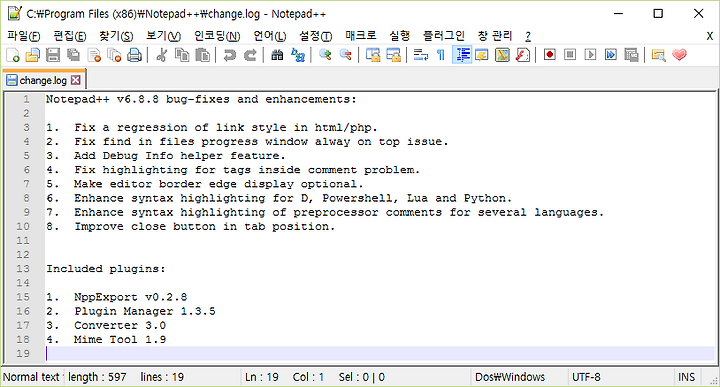Click line number 13 in the margin
This screenshot has width=720, height=387.
pyautogui.click(x=23, y=269)
